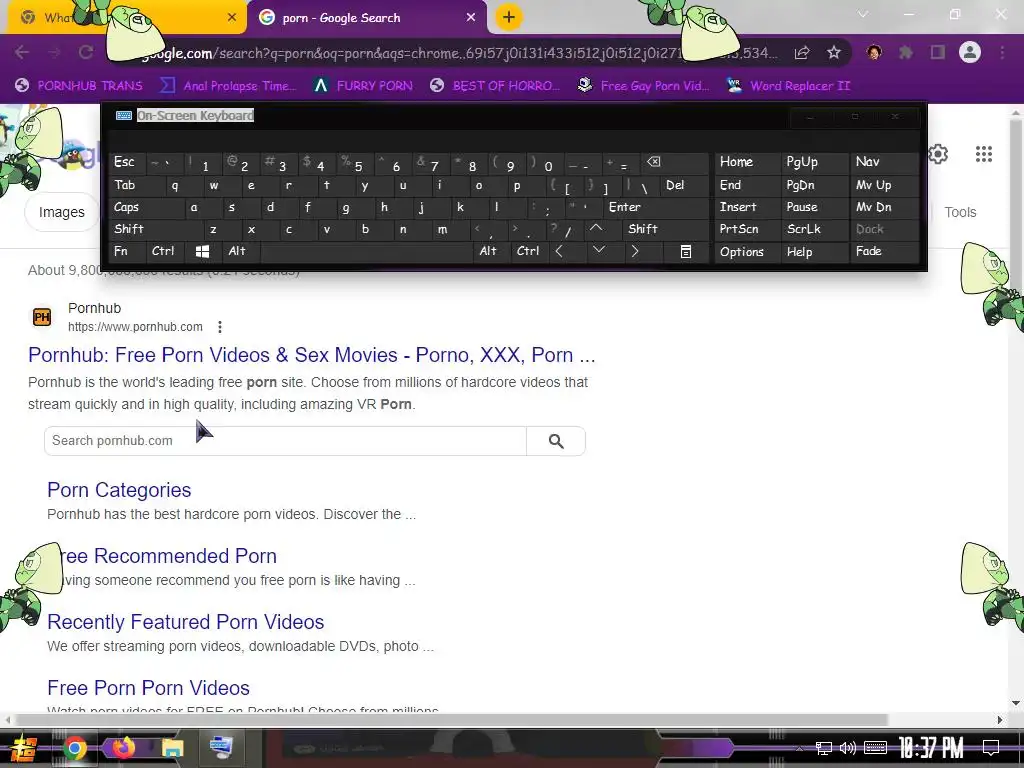1024x768 pixels.
Task: Click the down arrow key on keyboard
Action: [x=598, y=250]
